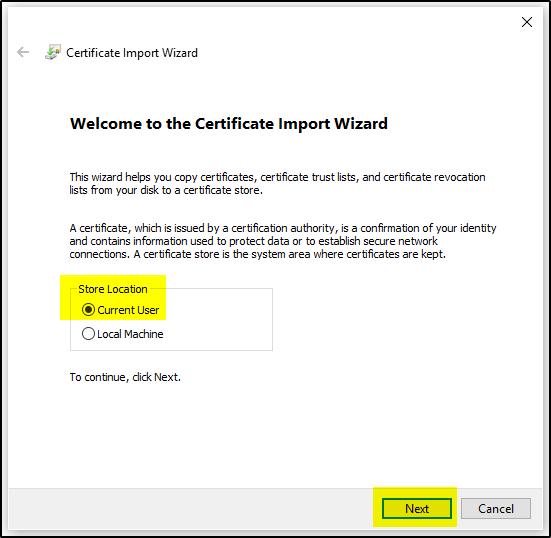The width and height of the screenshot is (551, 538).
Task: Close the wizard with the X button
Action: pyautogui.click(x=527, y=22)
